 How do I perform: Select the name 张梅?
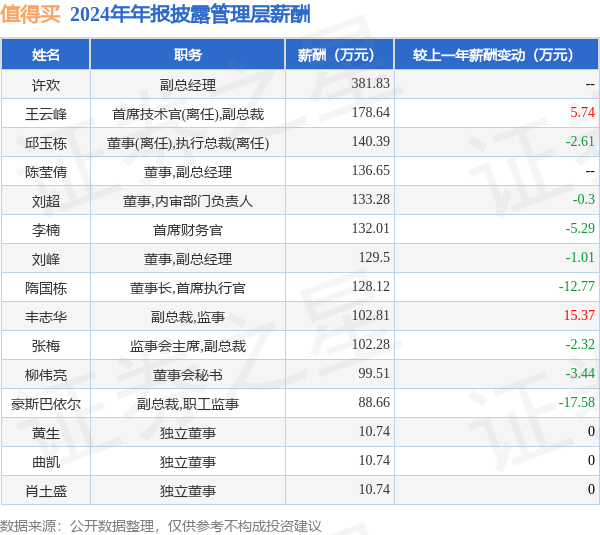pos(46,346)
